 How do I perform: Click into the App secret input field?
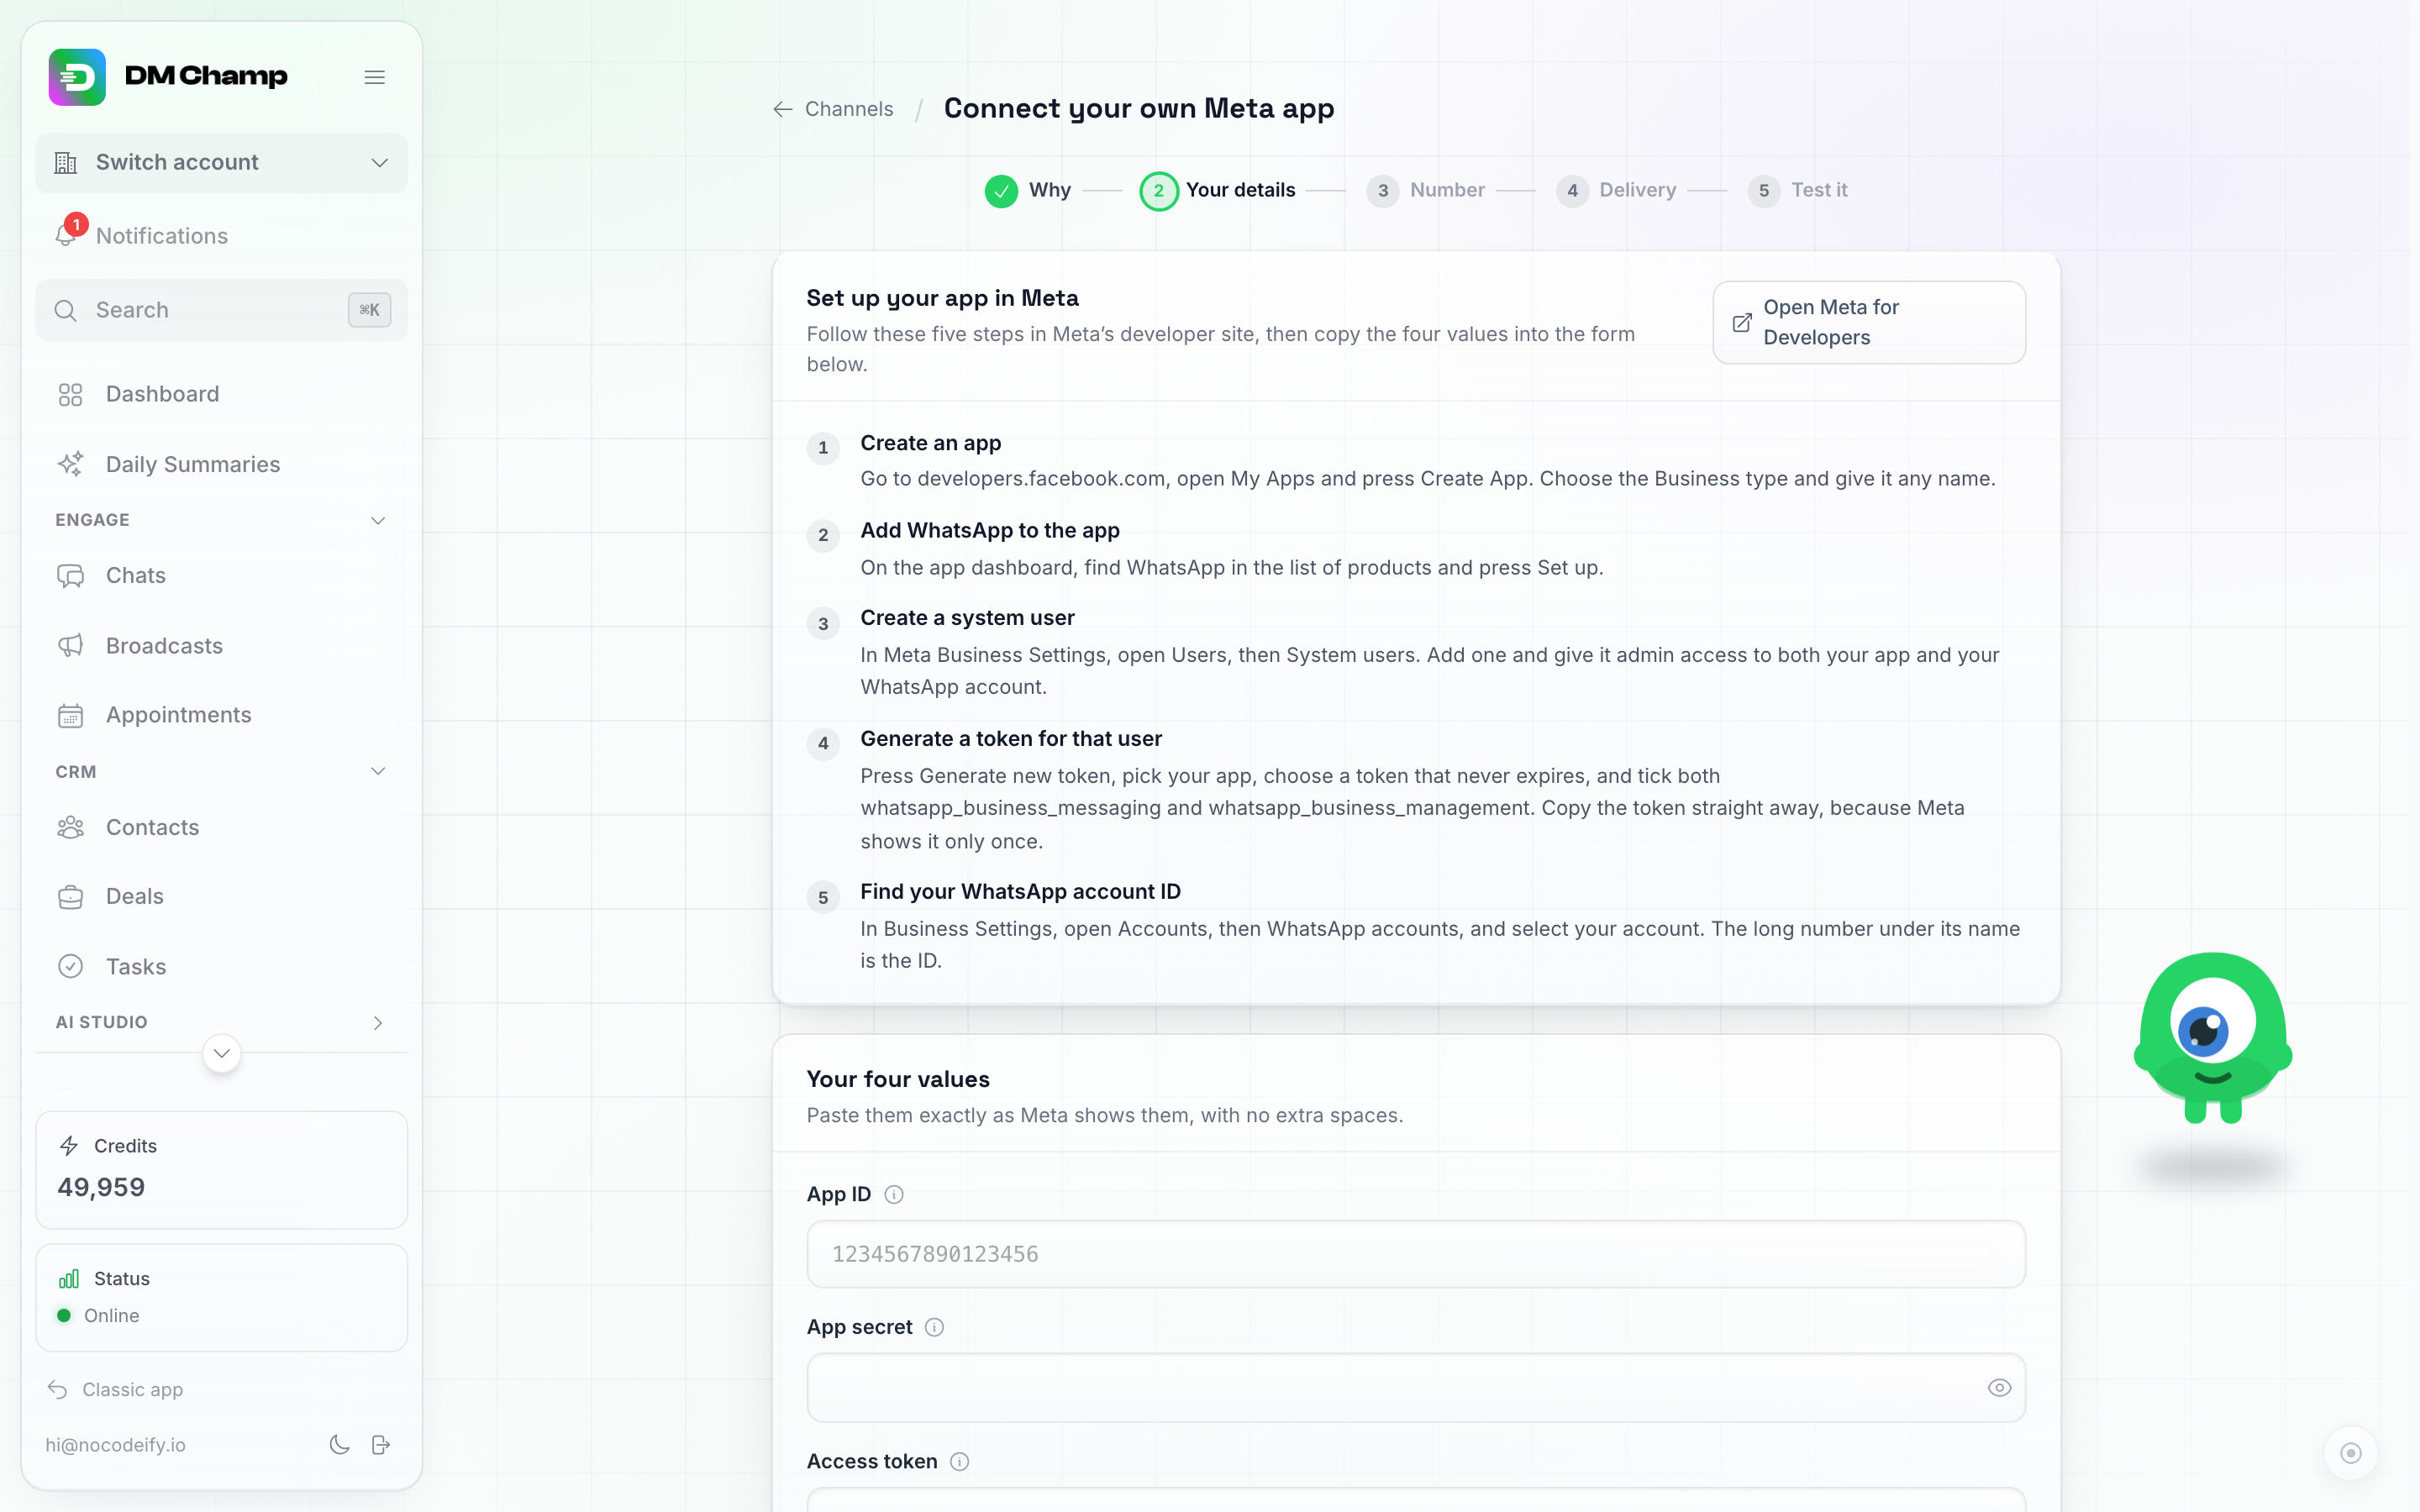[1416, 1388]
